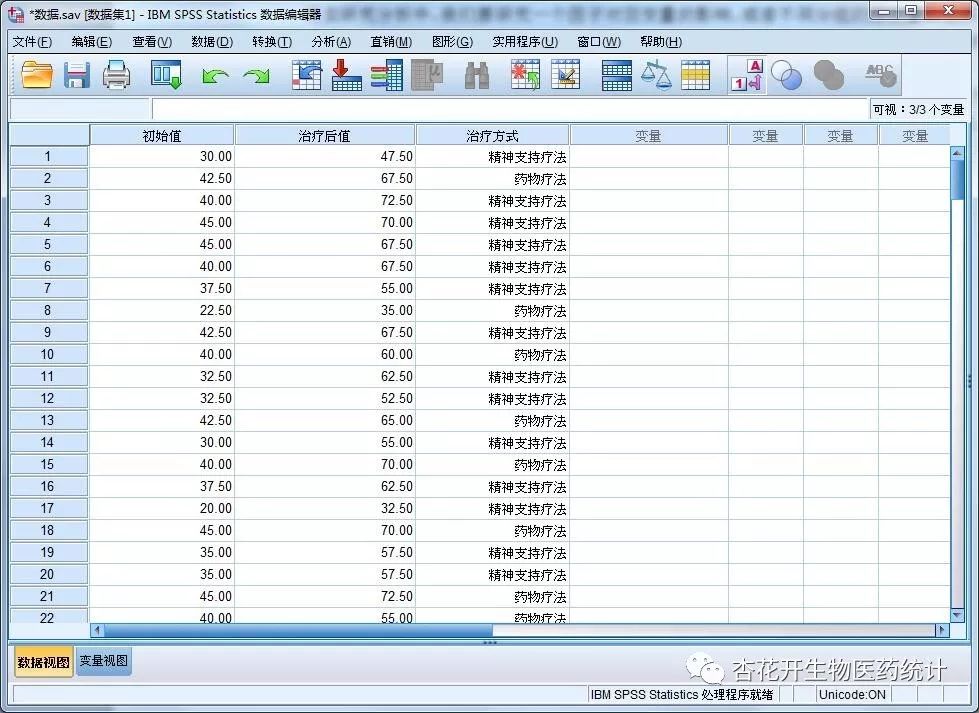The image size is (979, 713).
Task: Open Find with binoculars icon
Action: 477,76
